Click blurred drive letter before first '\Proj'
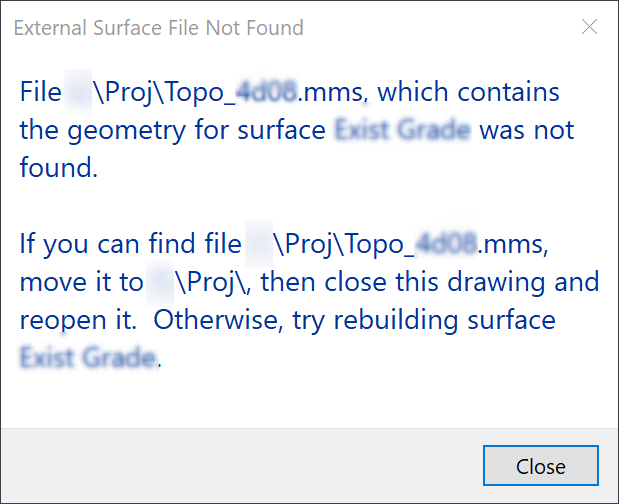Image resolution: width=619 pixels, height=504 pixels. click(x=77, y=93)
